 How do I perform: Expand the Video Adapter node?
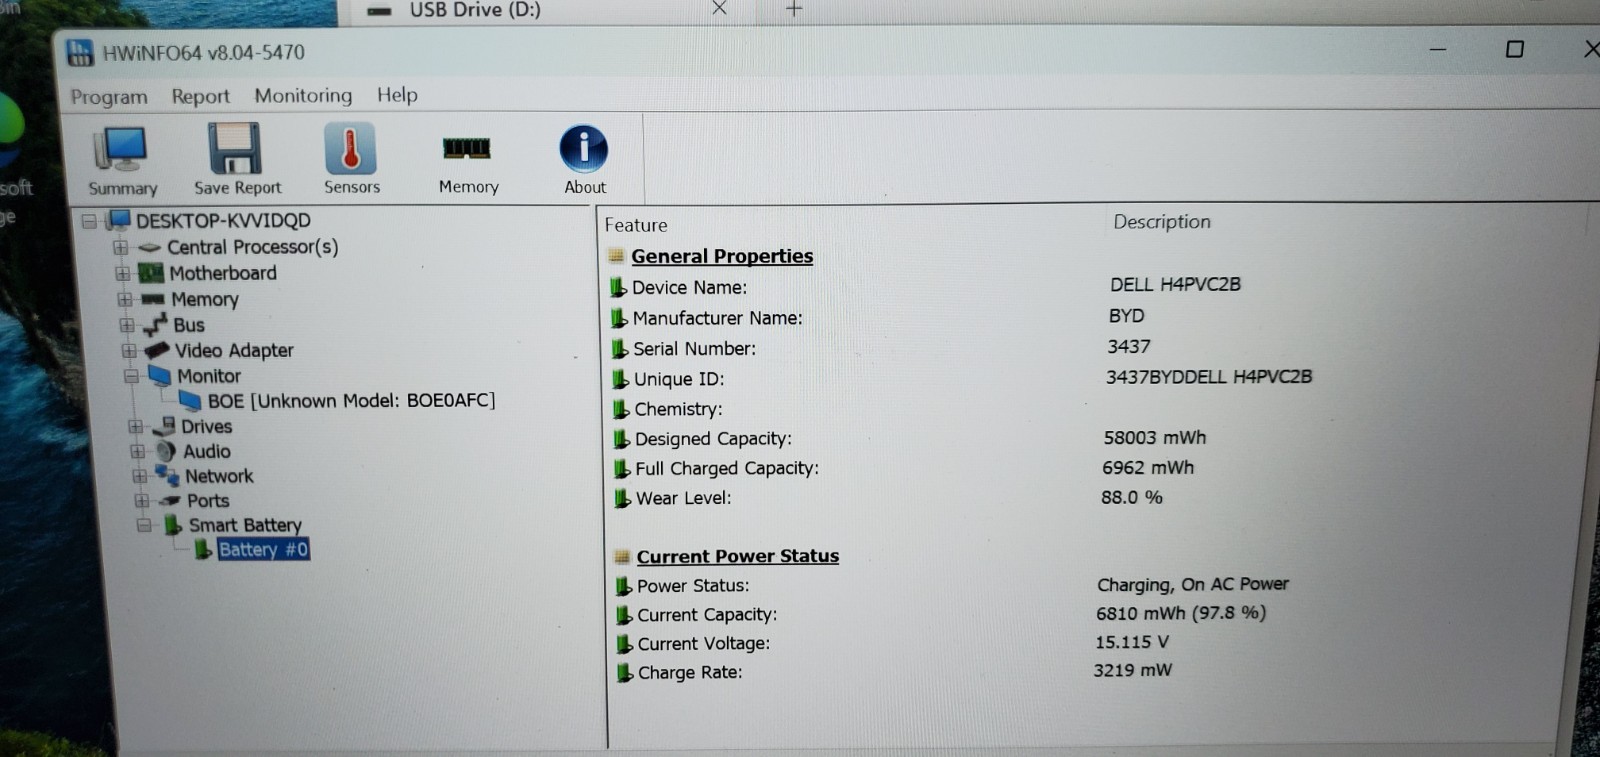point(128,351)
